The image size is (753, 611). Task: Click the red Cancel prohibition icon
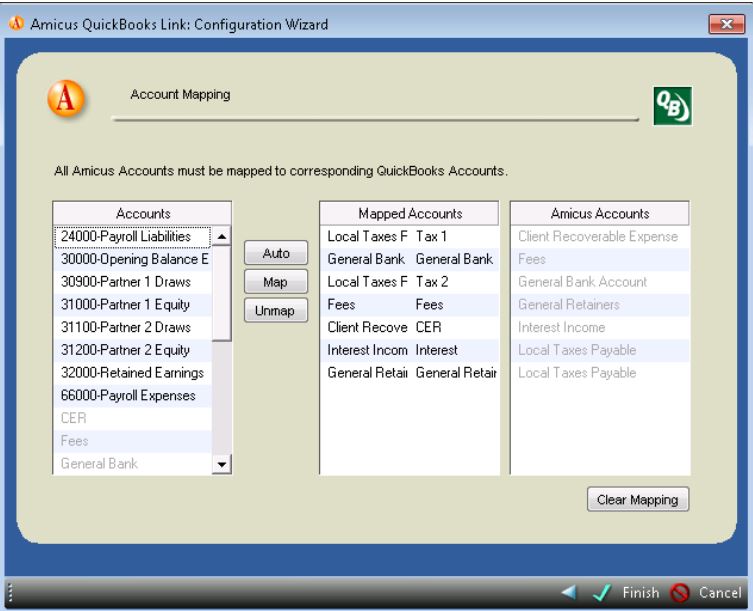click(680, 592)
